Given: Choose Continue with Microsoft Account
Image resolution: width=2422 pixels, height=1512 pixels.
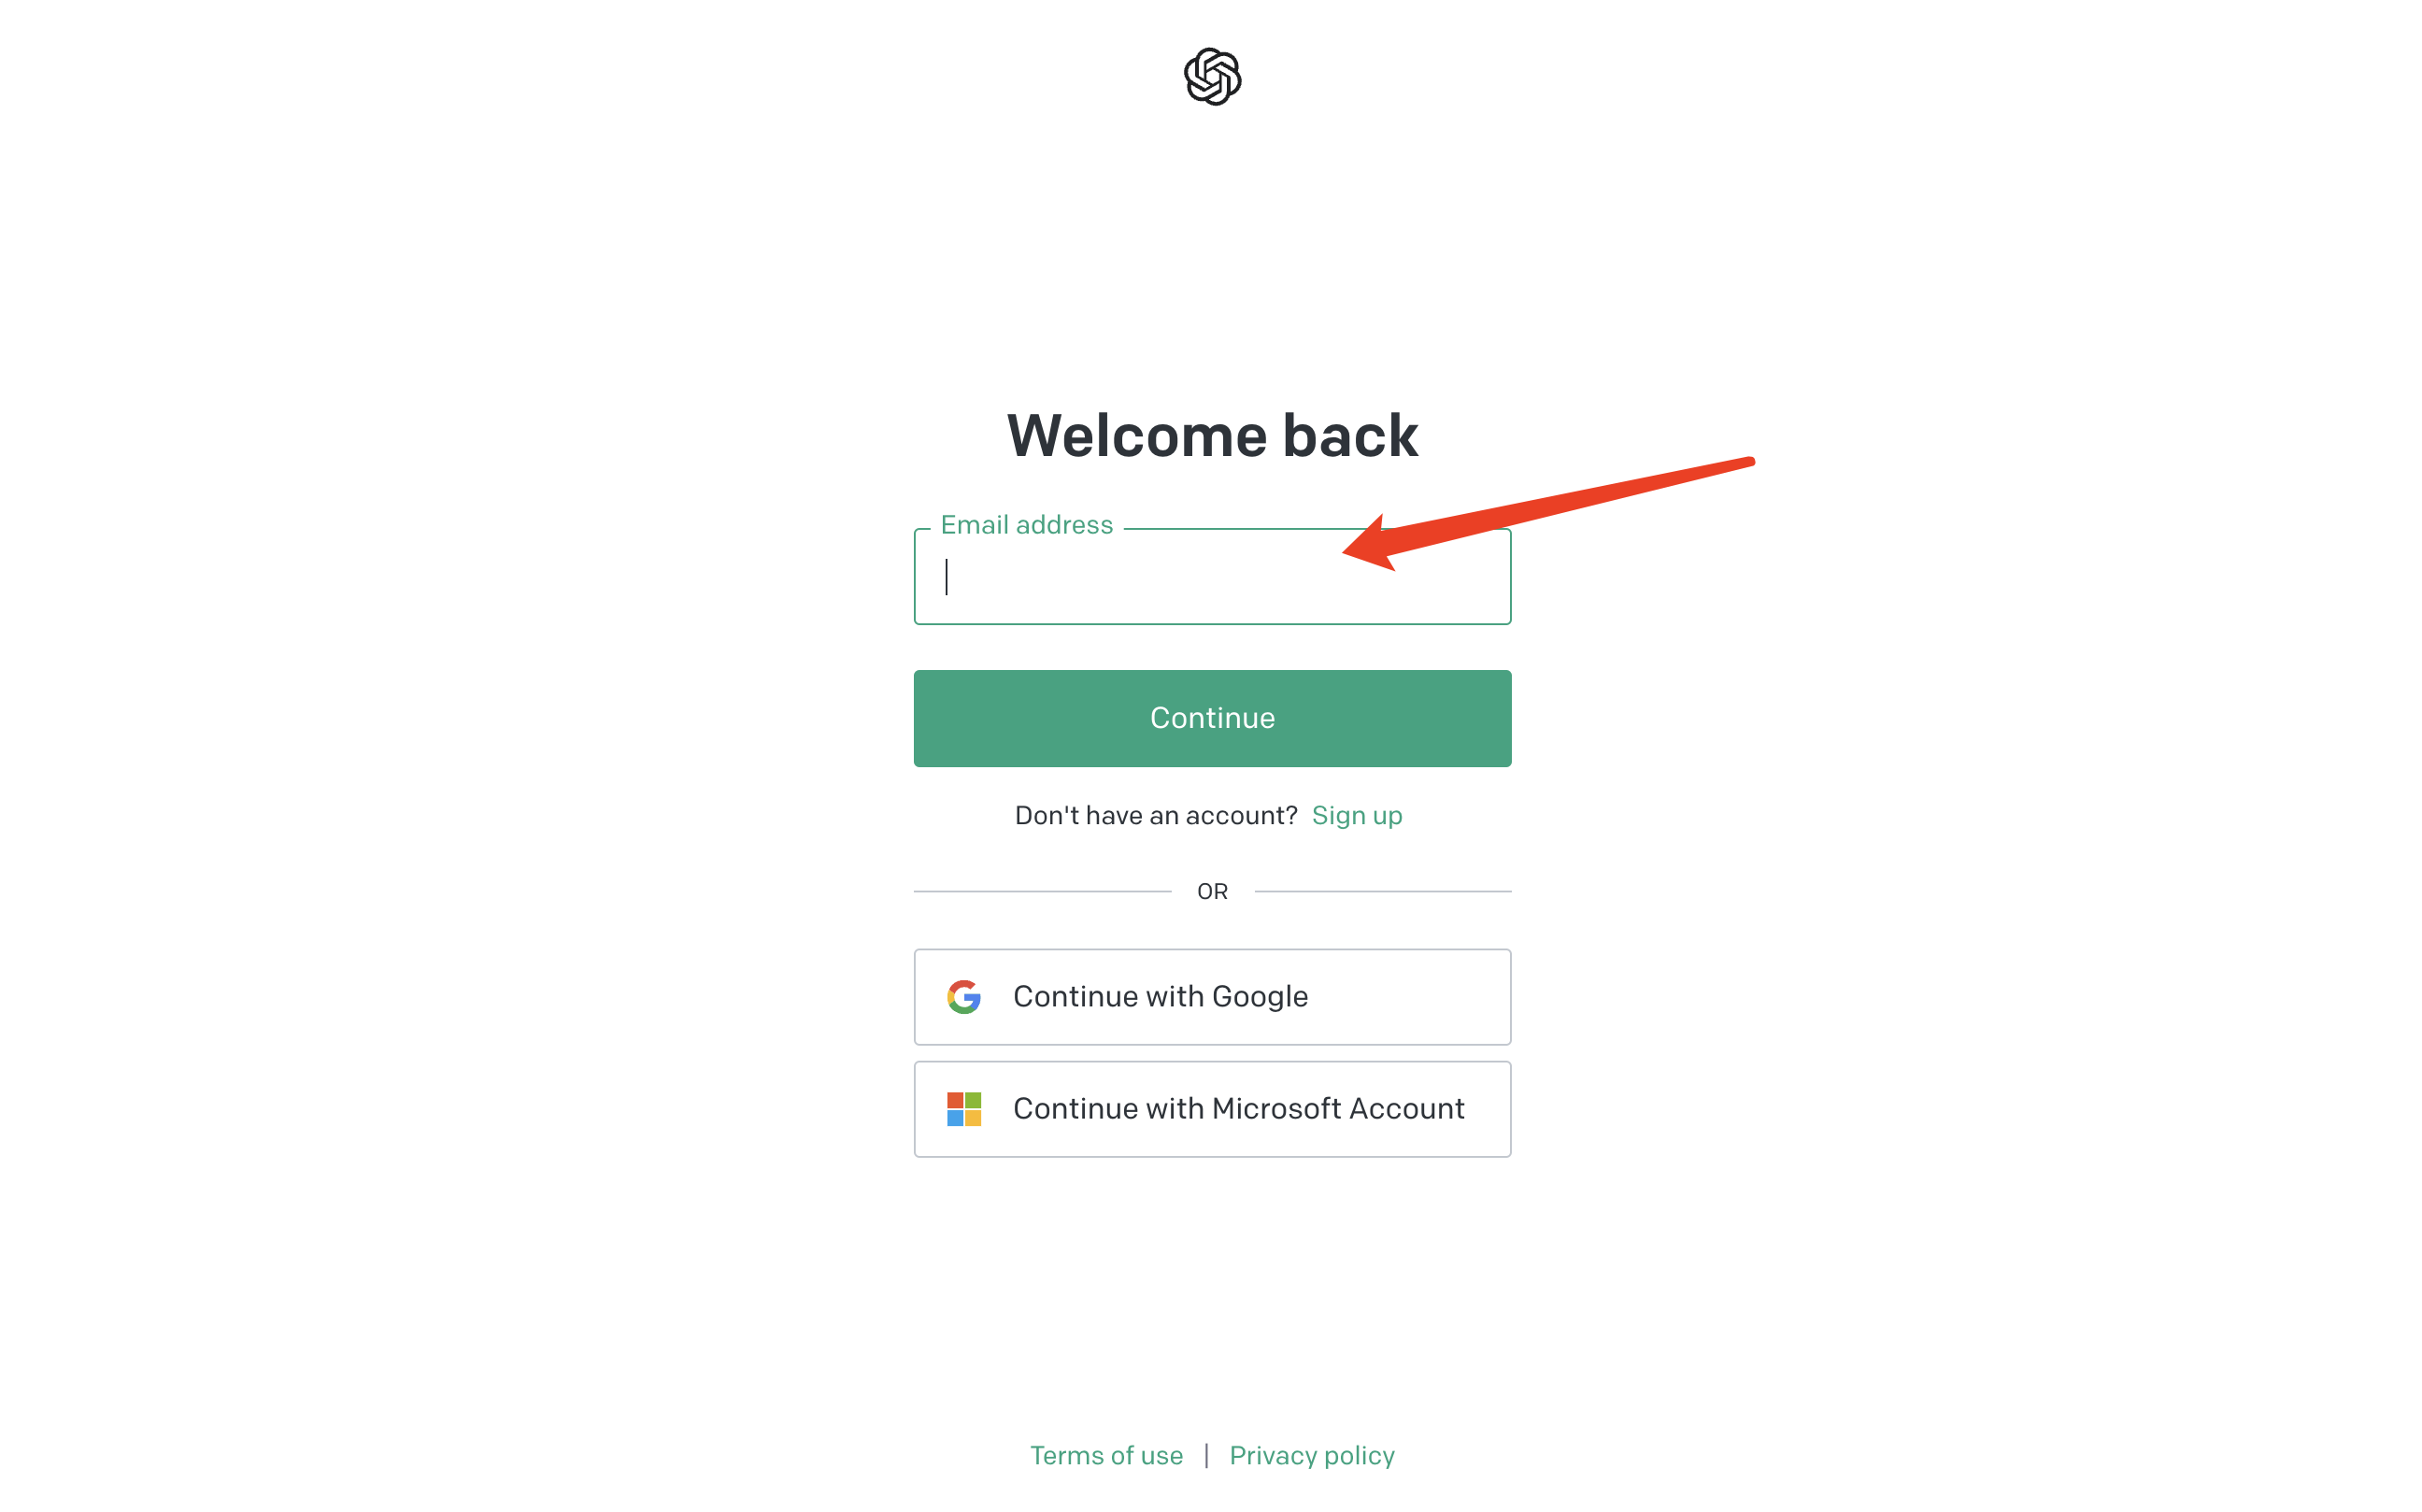Looking at the screenshot, I should [x=1212, y=1109].
